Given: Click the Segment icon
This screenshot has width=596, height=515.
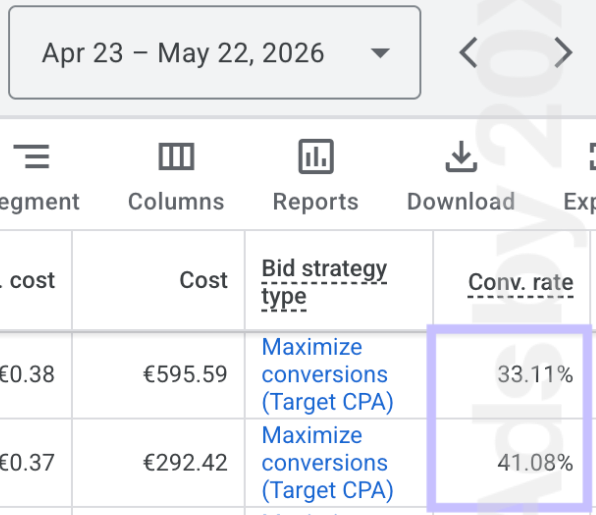Looking at the screenshot, I should click(32, 156).
